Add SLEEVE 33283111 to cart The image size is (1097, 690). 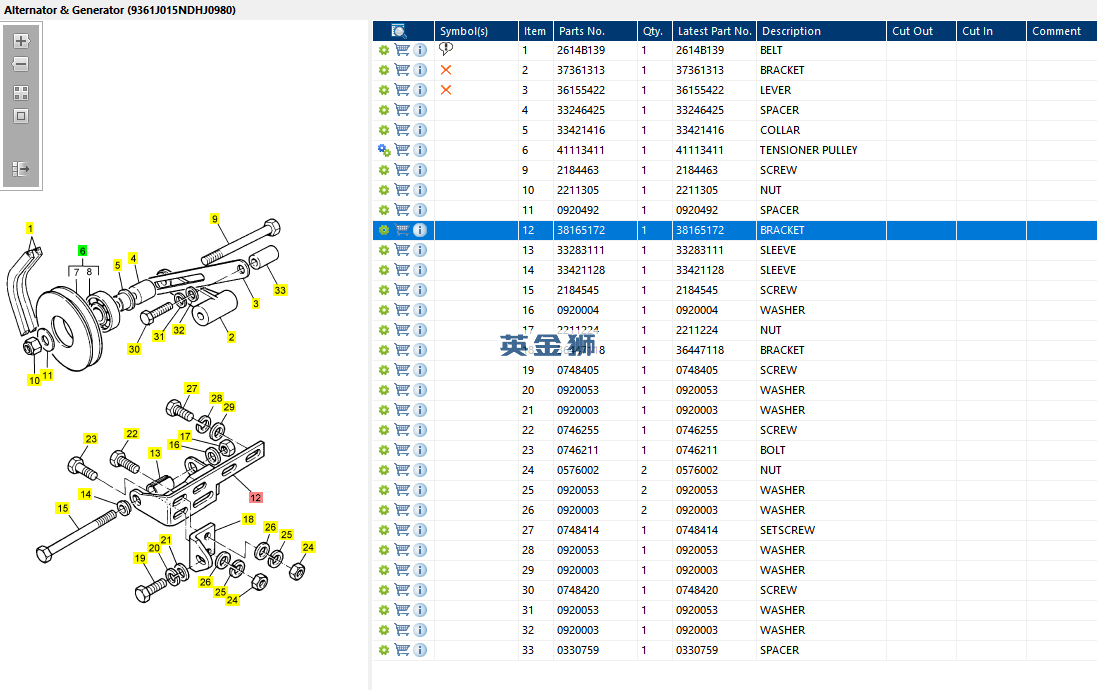pos(402,250)
